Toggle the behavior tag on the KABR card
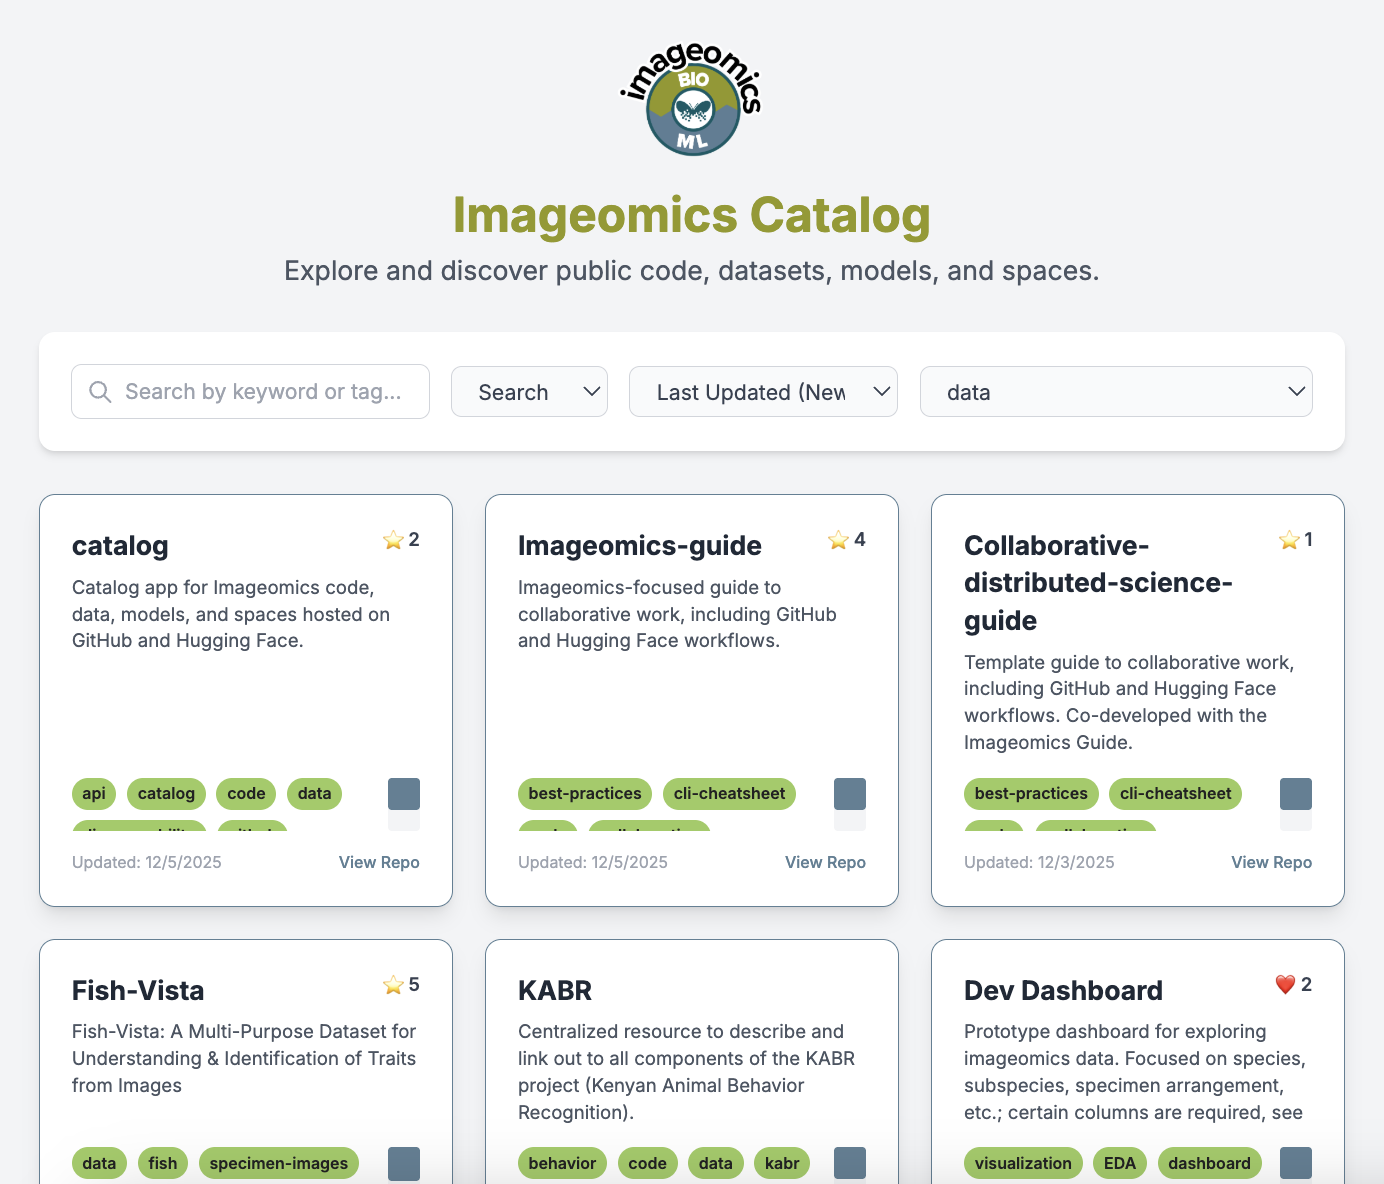This screenshot has width=1384, height=1184. (562, 1163)
